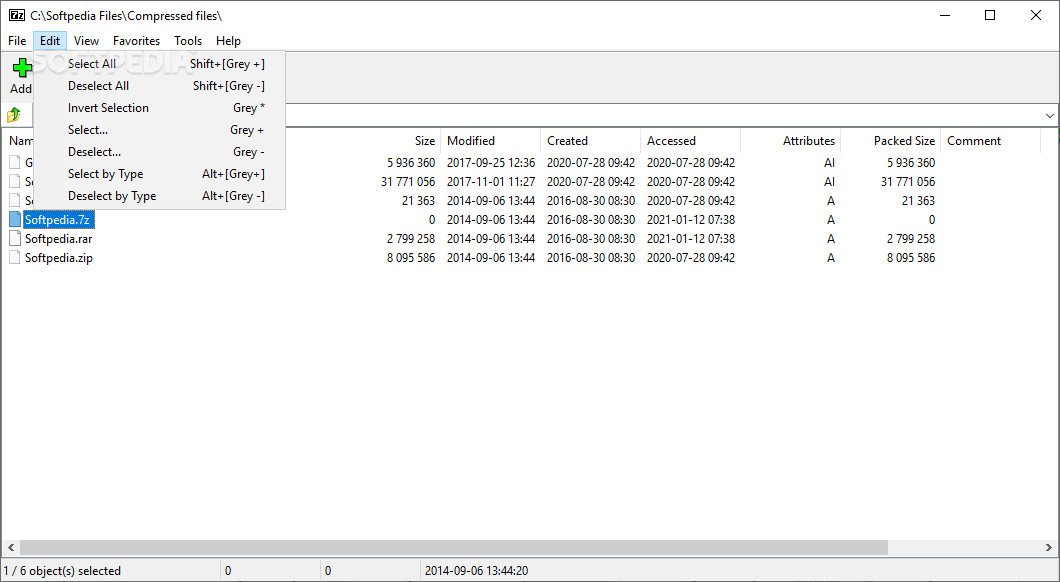Click the '1 / 6 object(s) selected' status

tap(62, 571)
